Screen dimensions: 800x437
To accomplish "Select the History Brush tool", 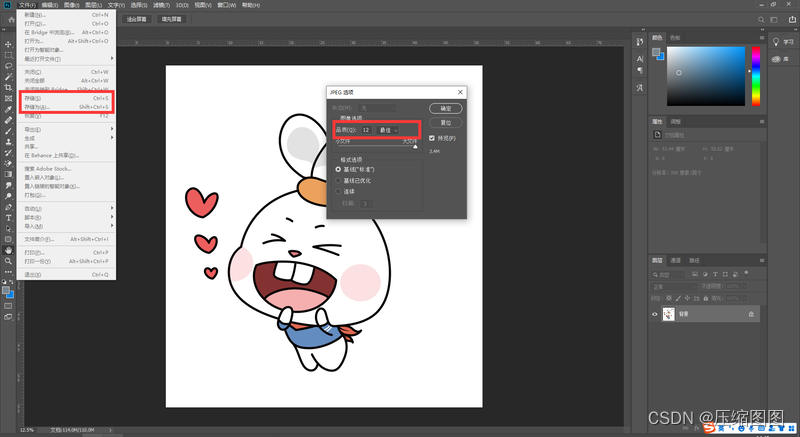I will click(x=8, y=152).
